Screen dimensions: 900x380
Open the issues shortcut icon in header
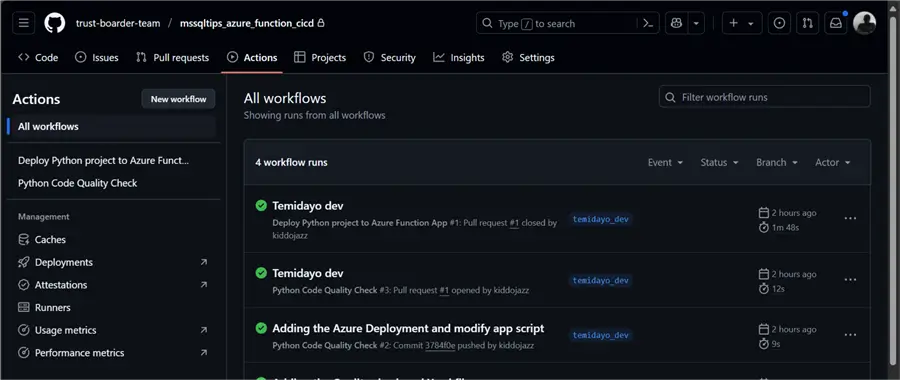(x=779, y=24)
